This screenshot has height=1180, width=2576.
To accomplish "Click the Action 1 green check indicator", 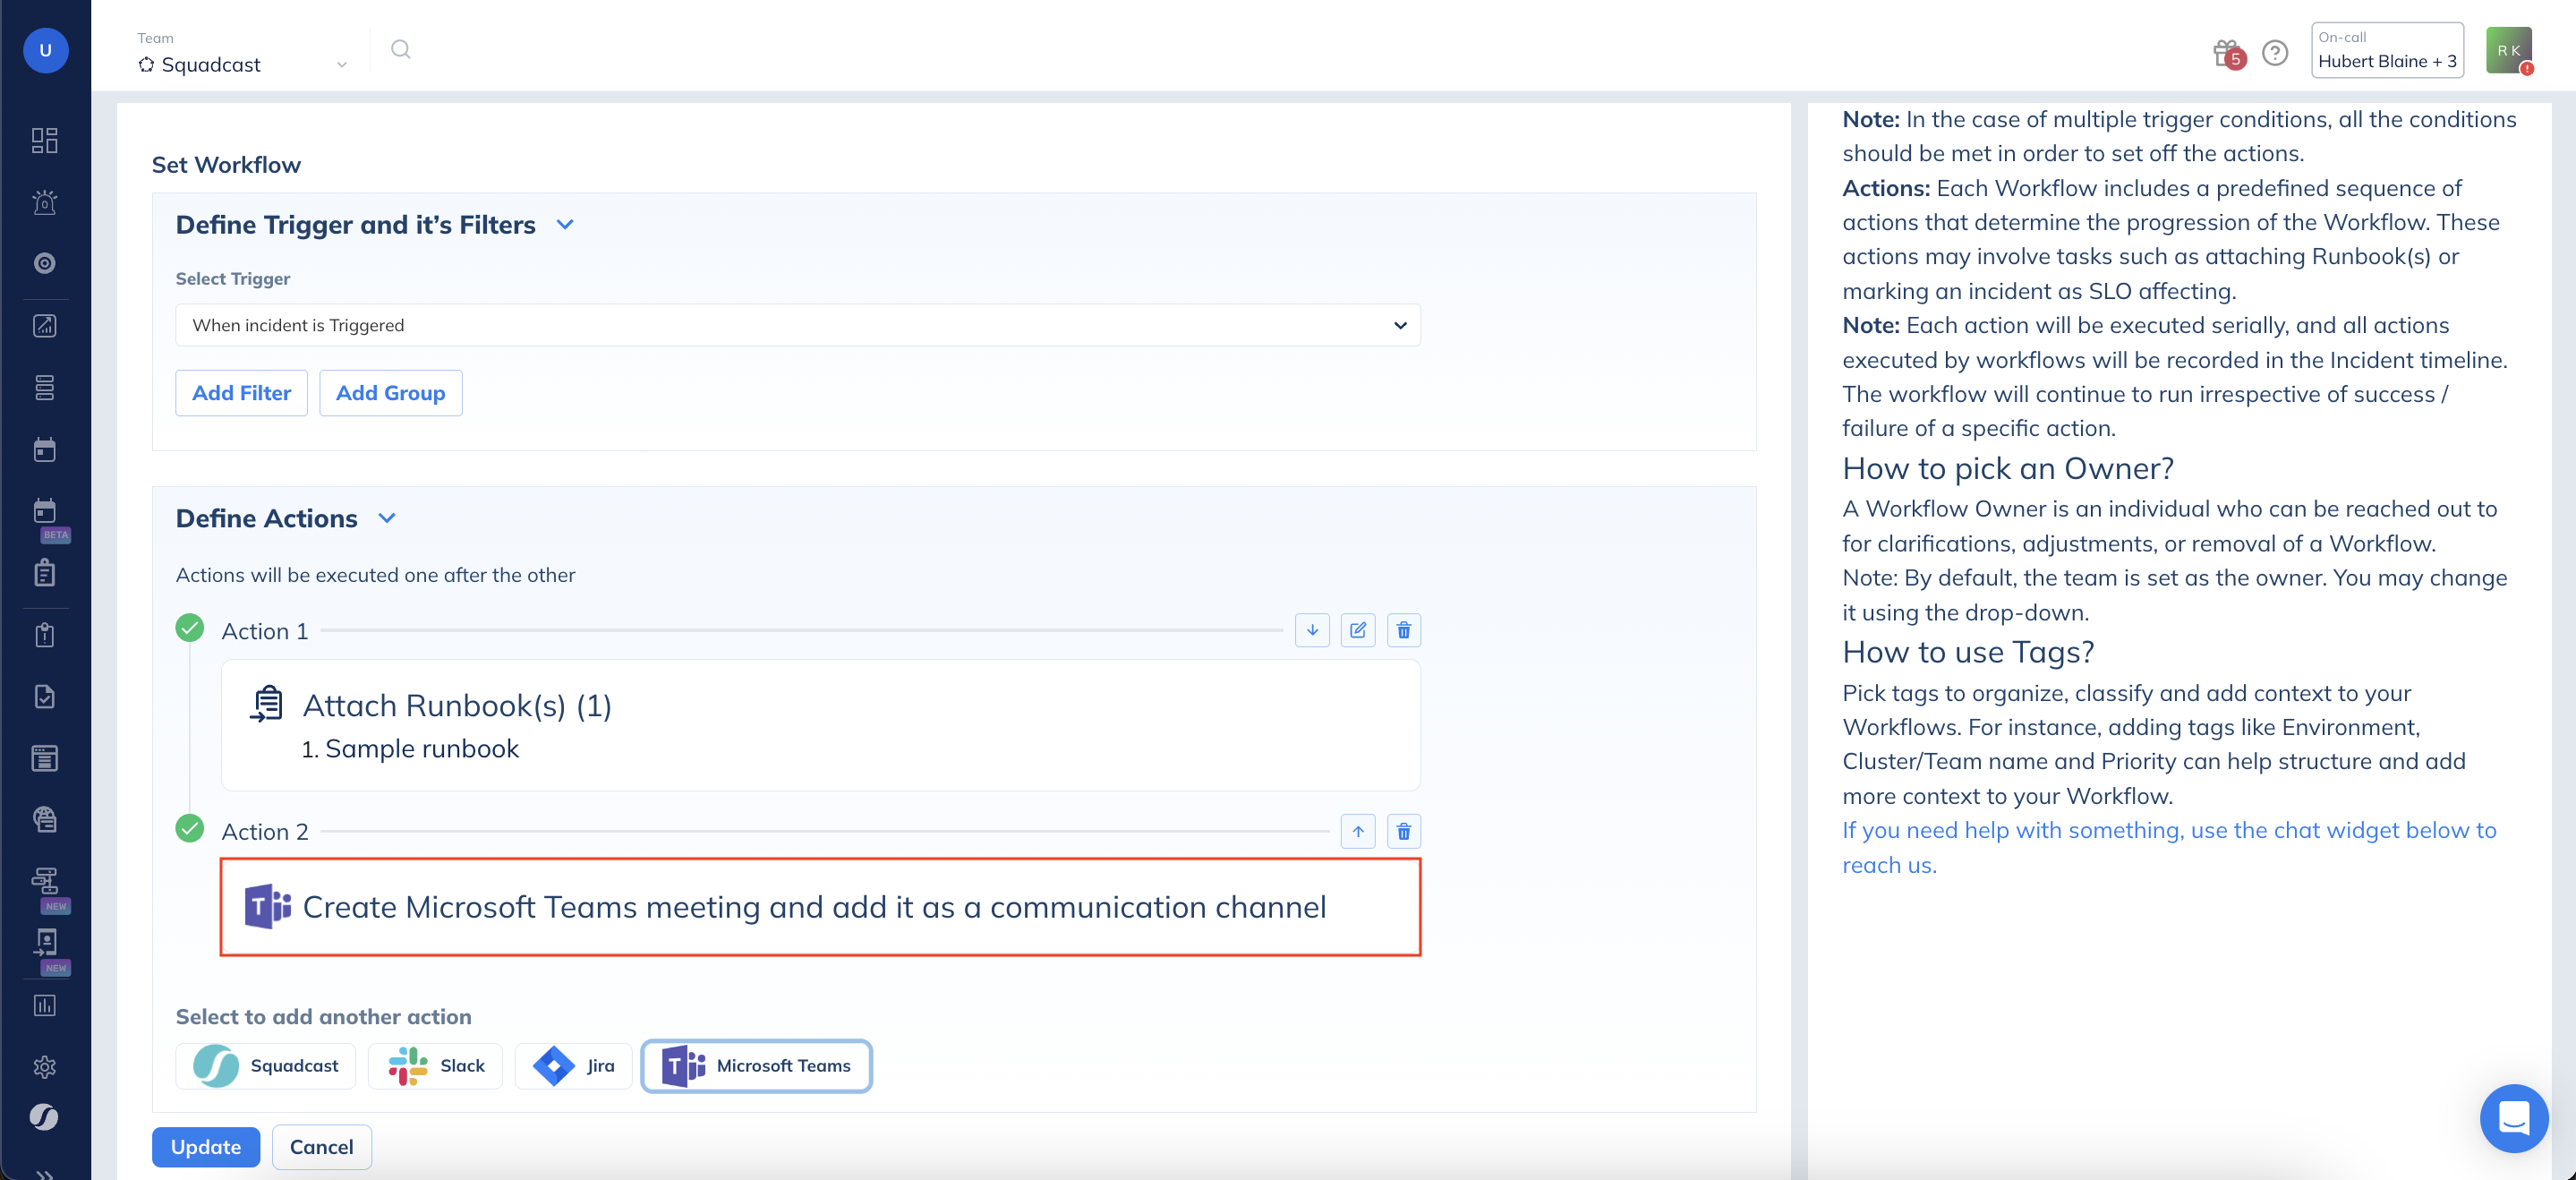I will (x=190, y=628).
